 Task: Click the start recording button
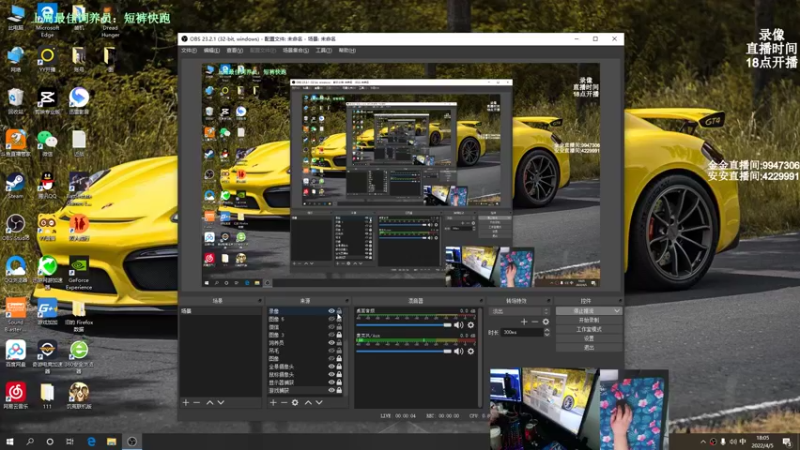(588, 320)
